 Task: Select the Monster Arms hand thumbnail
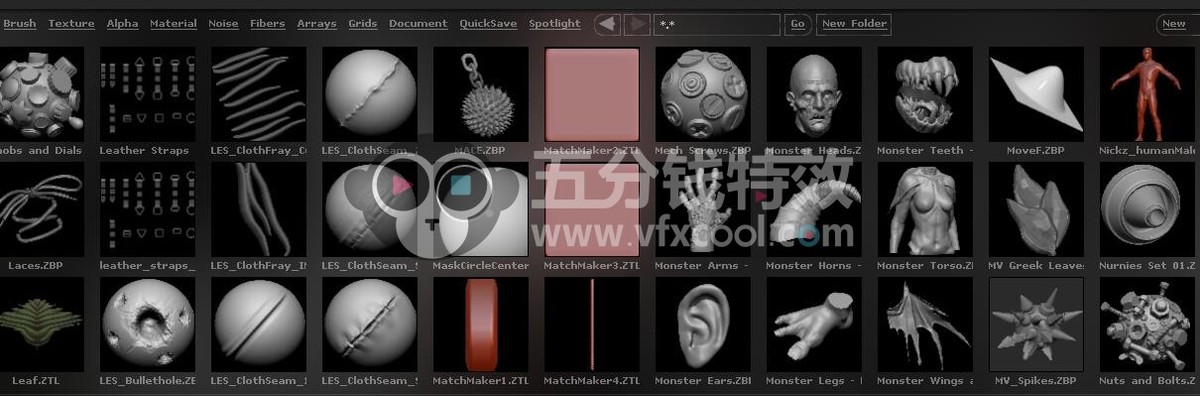(703, 210)
